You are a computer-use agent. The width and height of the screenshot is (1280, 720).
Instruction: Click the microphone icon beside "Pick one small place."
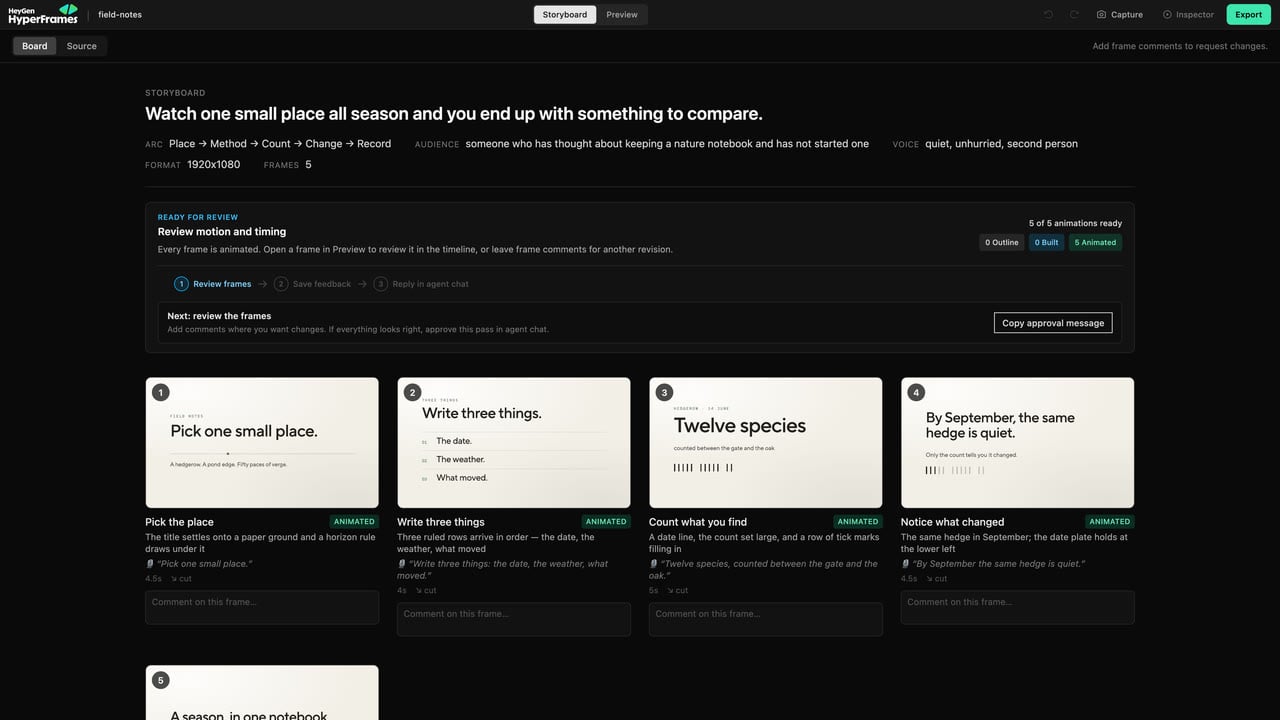[150, 564]
